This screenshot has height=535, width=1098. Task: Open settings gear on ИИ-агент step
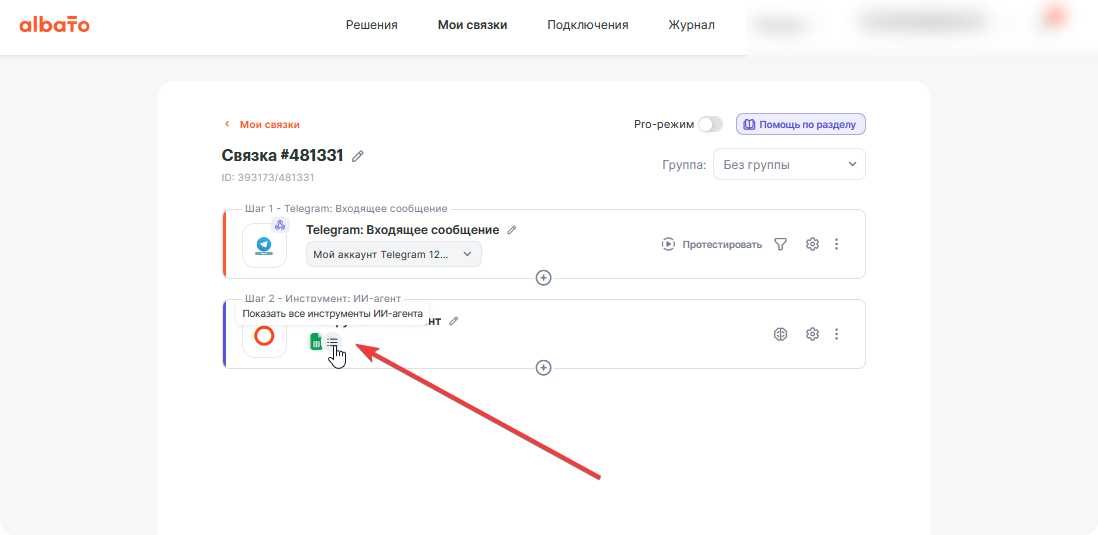coord(812,334)
